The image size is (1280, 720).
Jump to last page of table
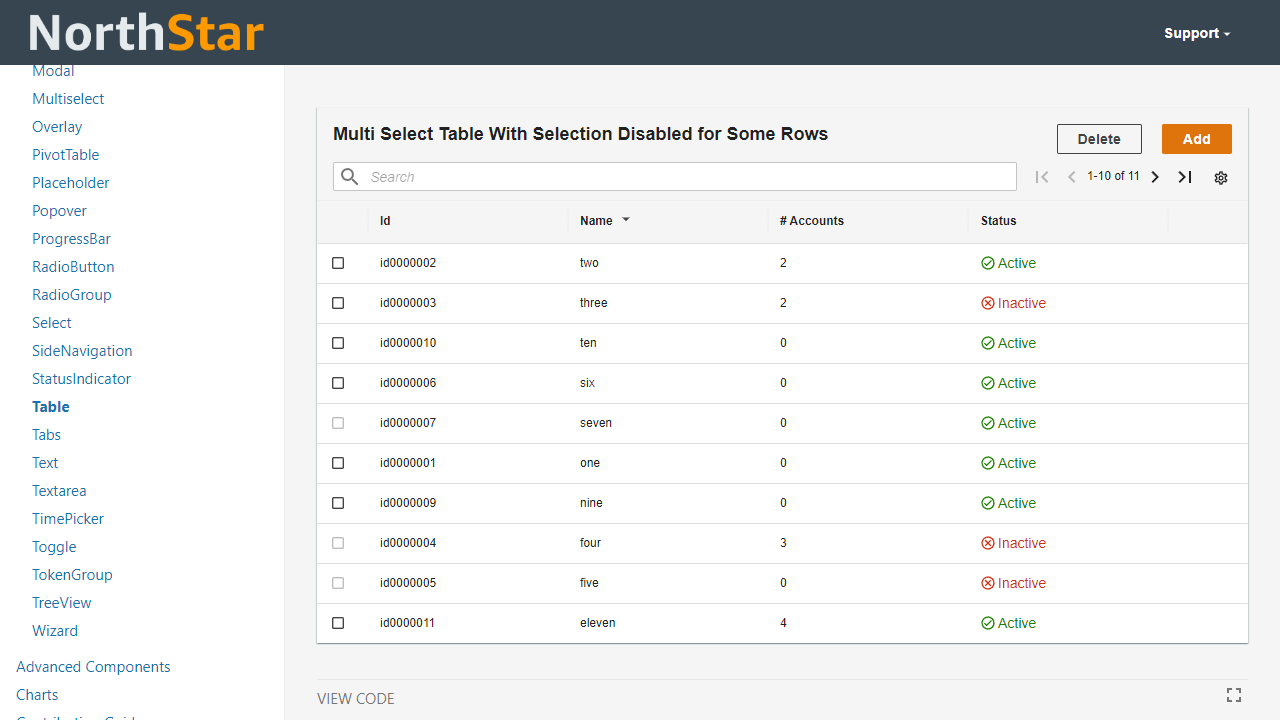point(1185,177)
